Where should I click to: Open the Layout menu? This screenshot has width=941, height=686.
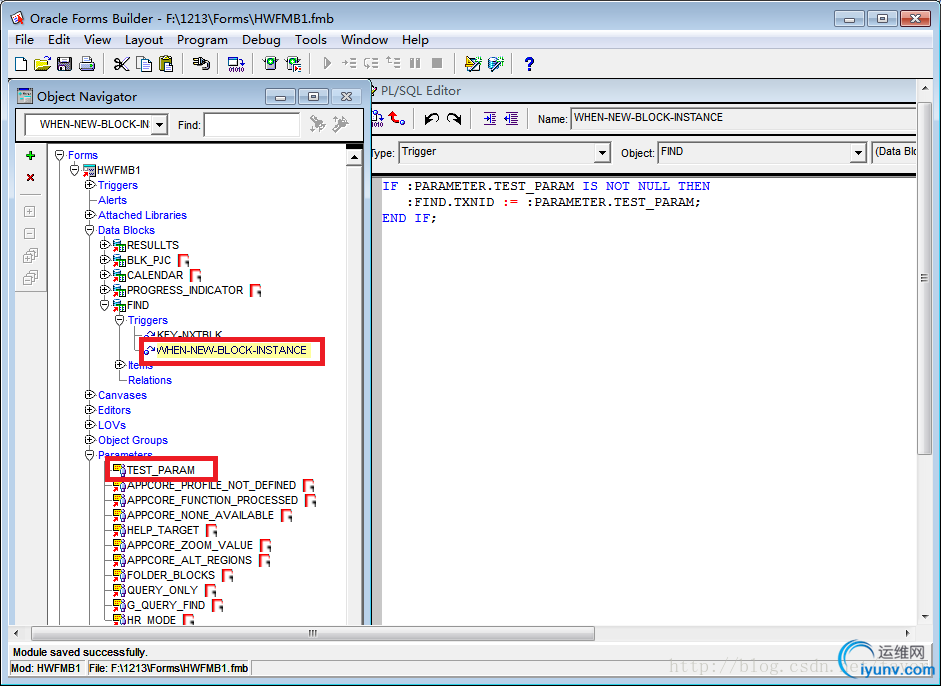pyautogui.click(x=144, y=40)
